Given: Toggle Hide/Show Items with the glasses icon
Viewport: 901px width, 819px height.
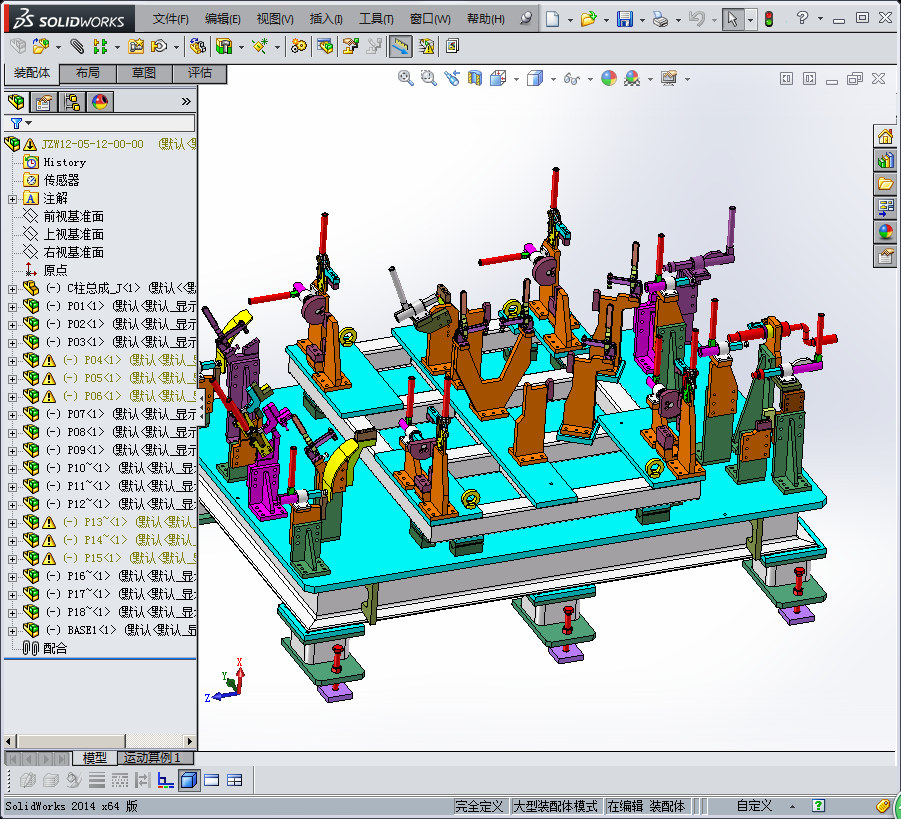Looking at the screenshot, I should click(572, 77).
